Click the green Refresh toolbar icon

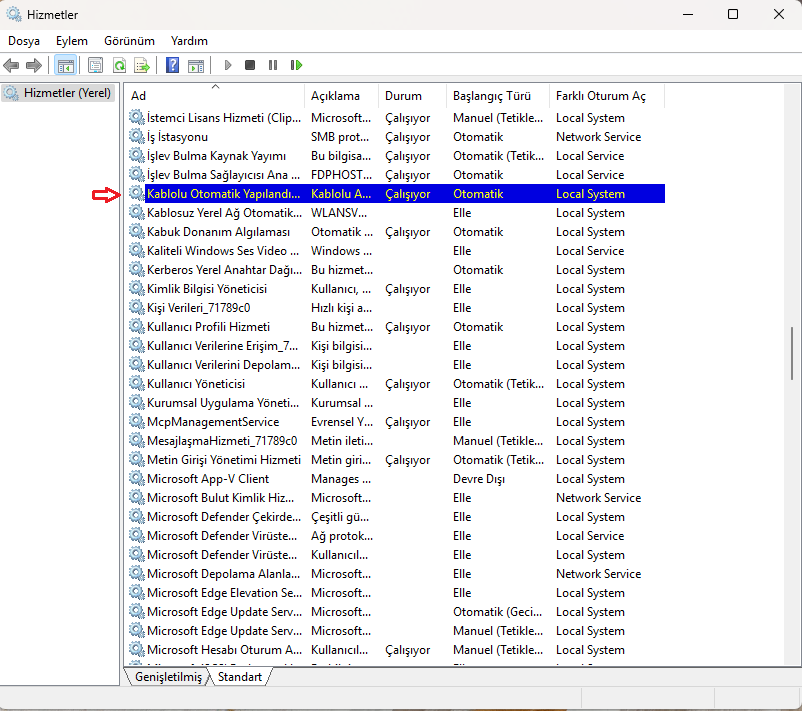click(119, 65)
